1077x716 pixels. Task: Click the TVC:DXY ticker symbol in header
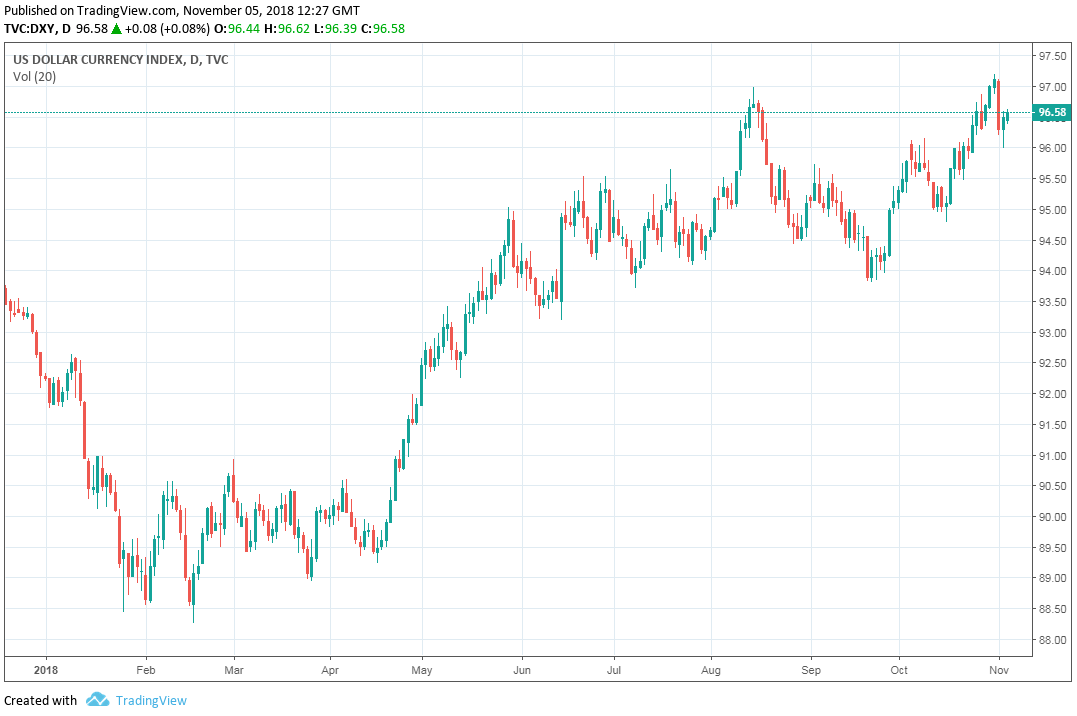(x=28, y=29)
